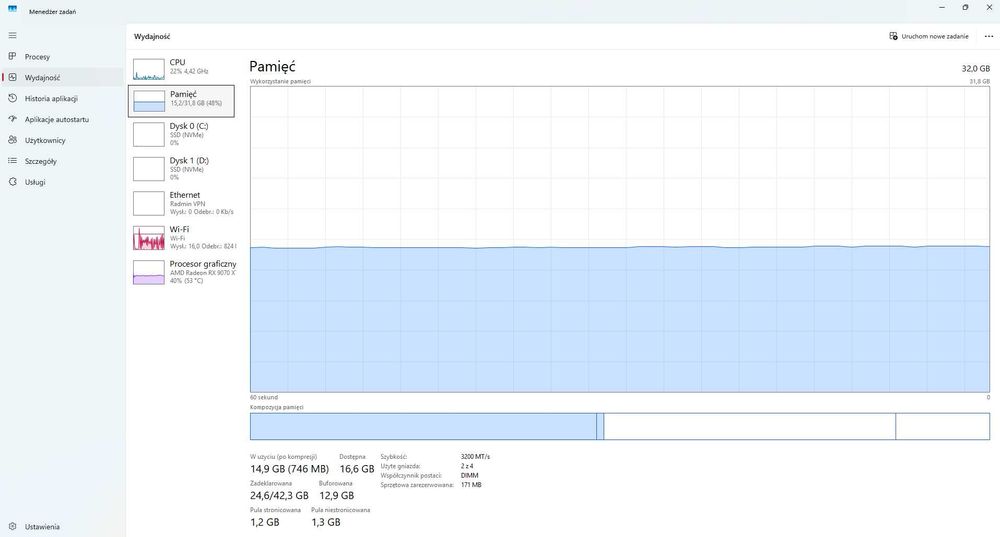Click the free segment of memory composition bar
The height and width of the screenshot is (537, 1000).
click(943, 426)
